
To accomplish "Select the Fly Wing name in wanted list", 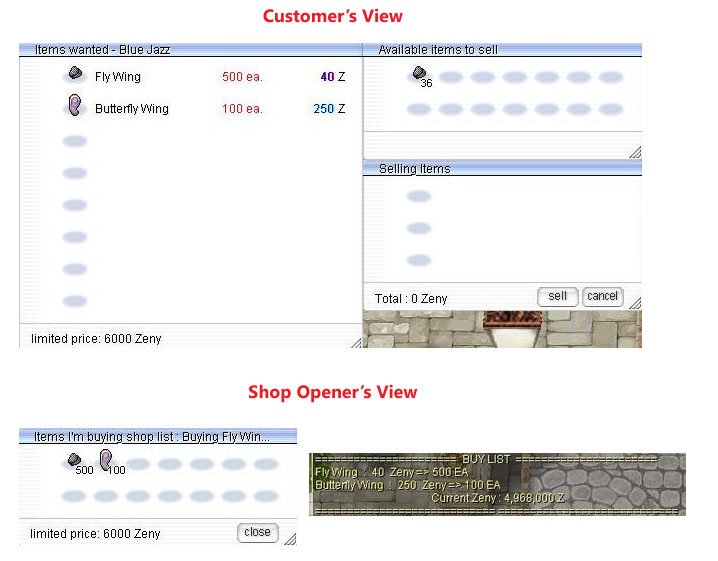I will [118, 77].
